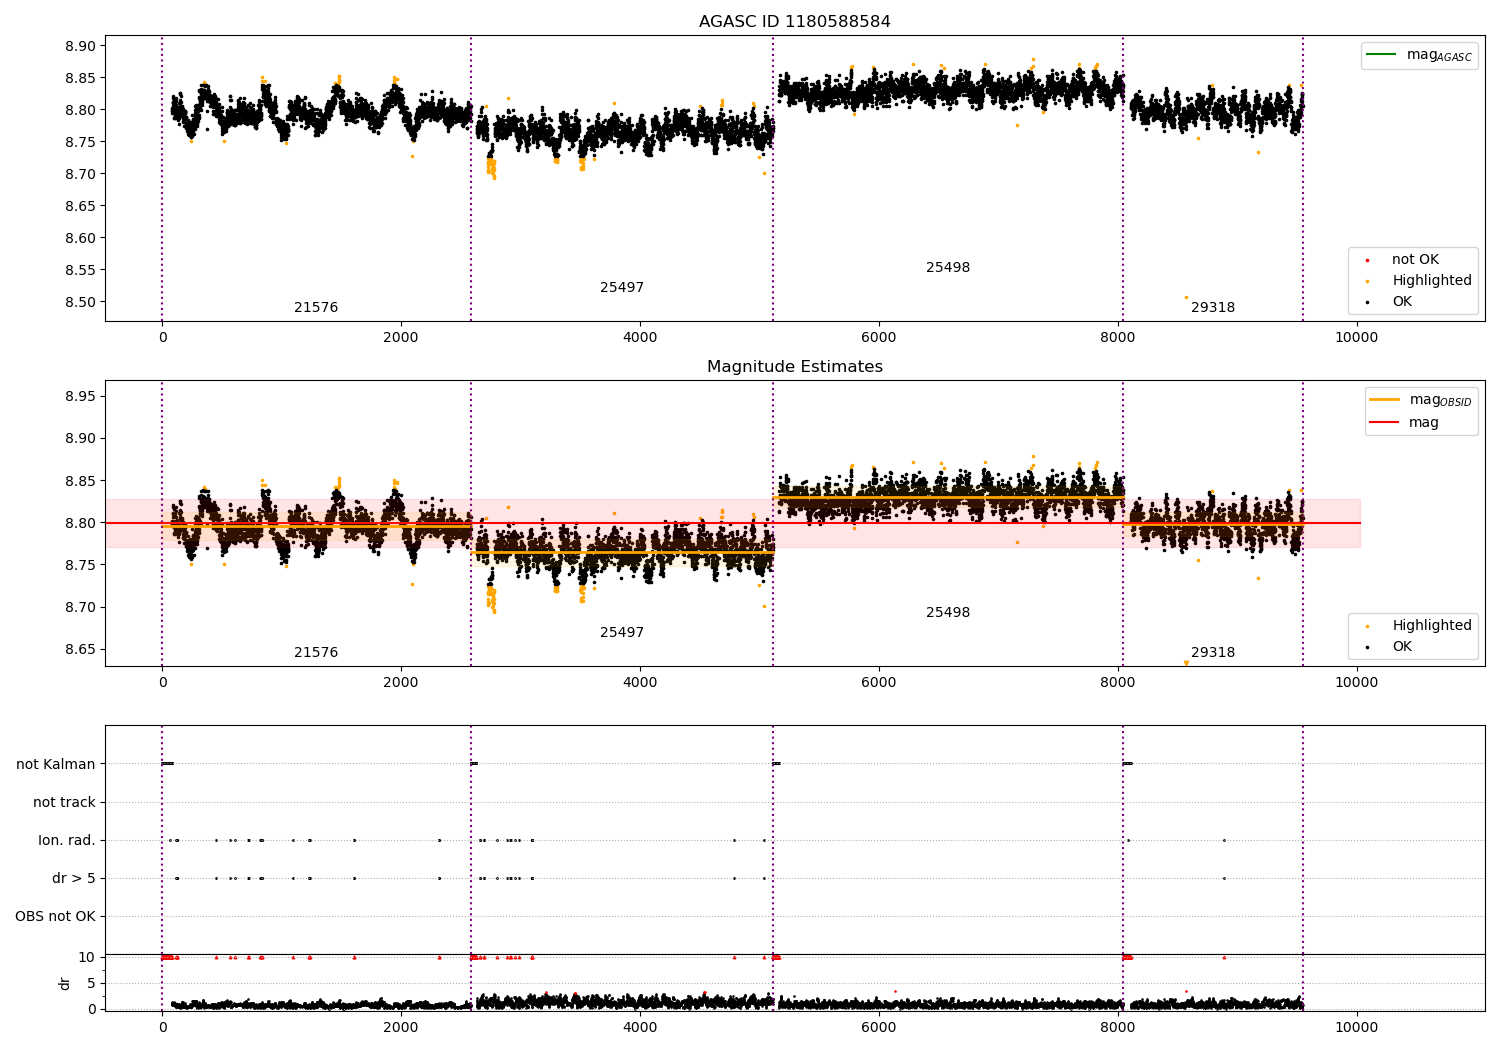Click the 8.90 y-axis tick label

click(x=80, y=46)
